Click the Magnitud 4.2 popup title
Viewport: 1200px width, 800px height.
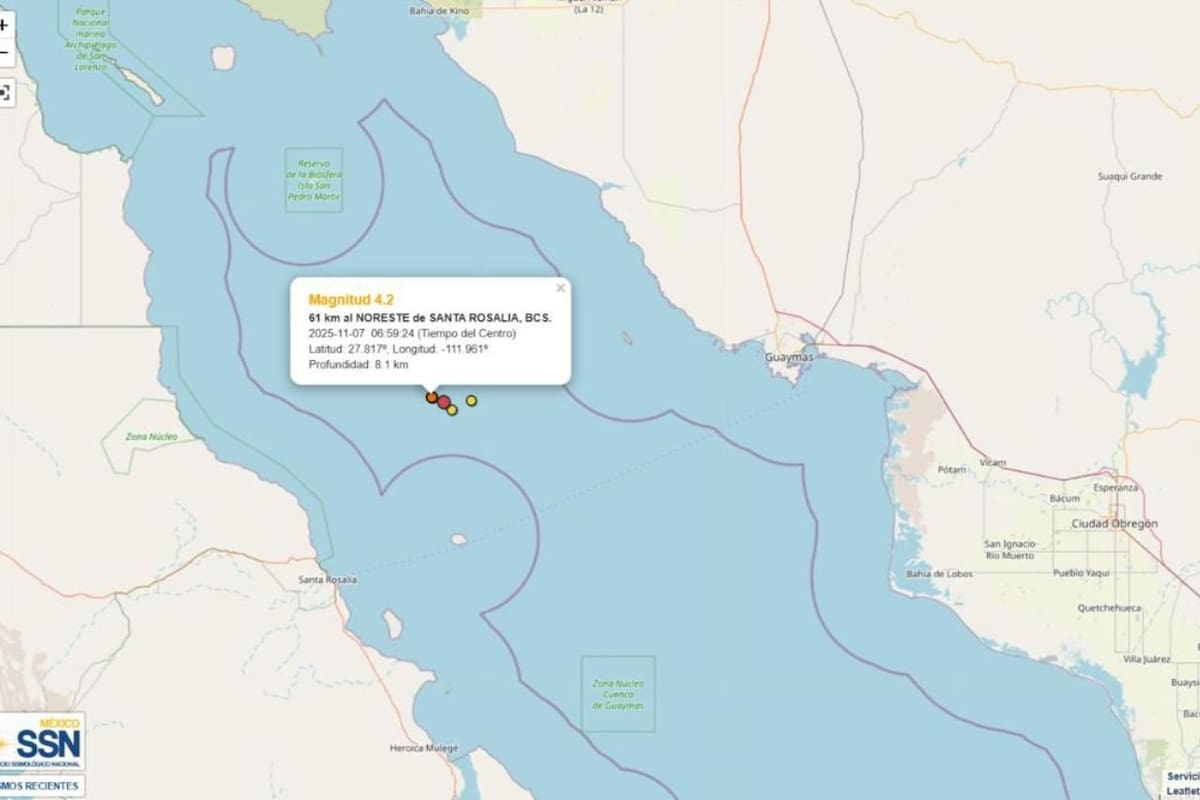[x=351, y=299]
